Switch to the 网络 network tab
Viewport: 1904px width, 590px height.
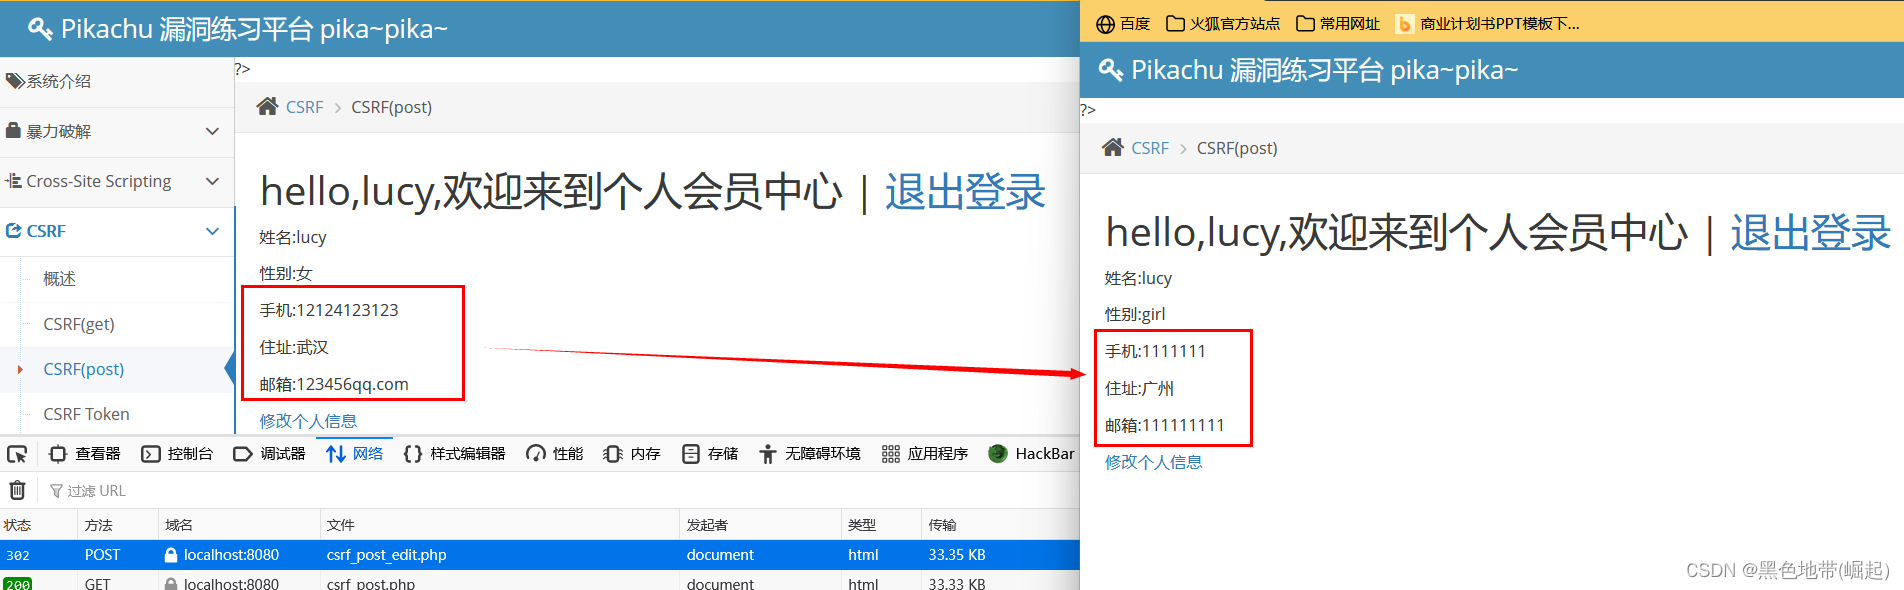click(354, 454)
